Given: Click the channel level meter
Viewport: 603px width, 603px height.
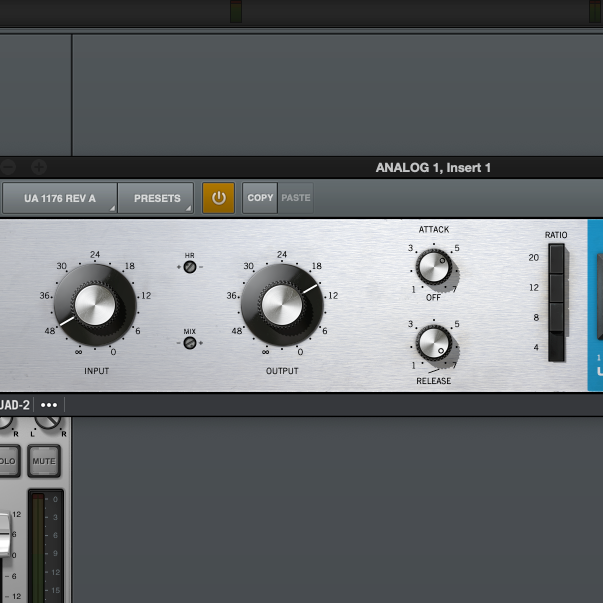Looking at the screenshot, I should tap(38, 548).
